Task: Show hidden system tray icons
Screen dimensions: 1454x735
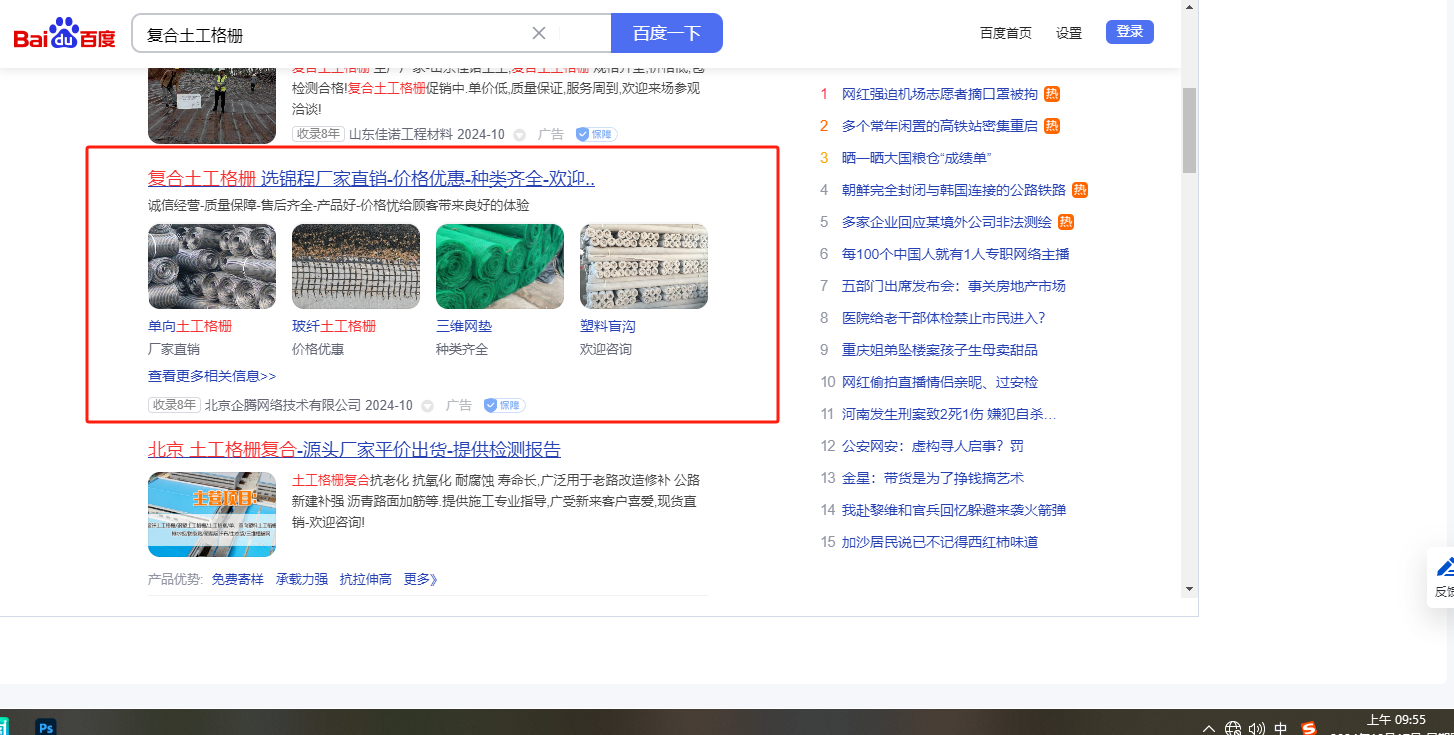Action: click(x=1209, y=728)
